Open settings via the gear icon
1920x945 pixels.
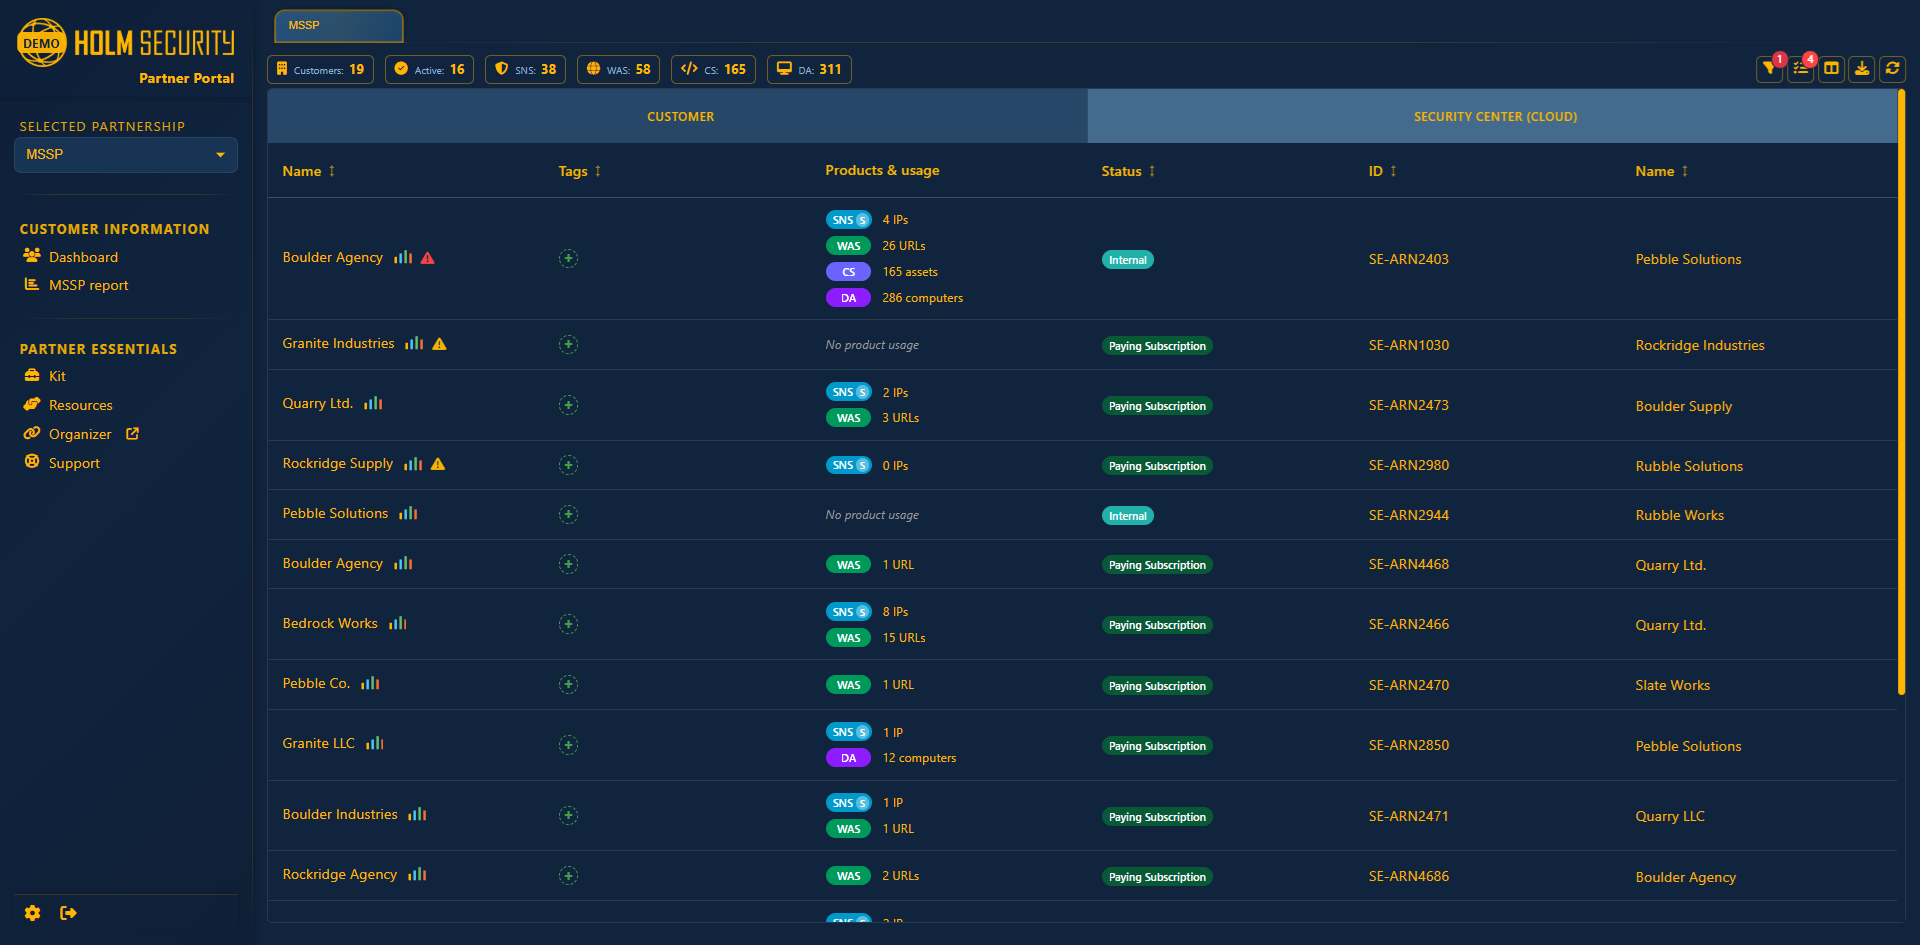pos(32,913)
